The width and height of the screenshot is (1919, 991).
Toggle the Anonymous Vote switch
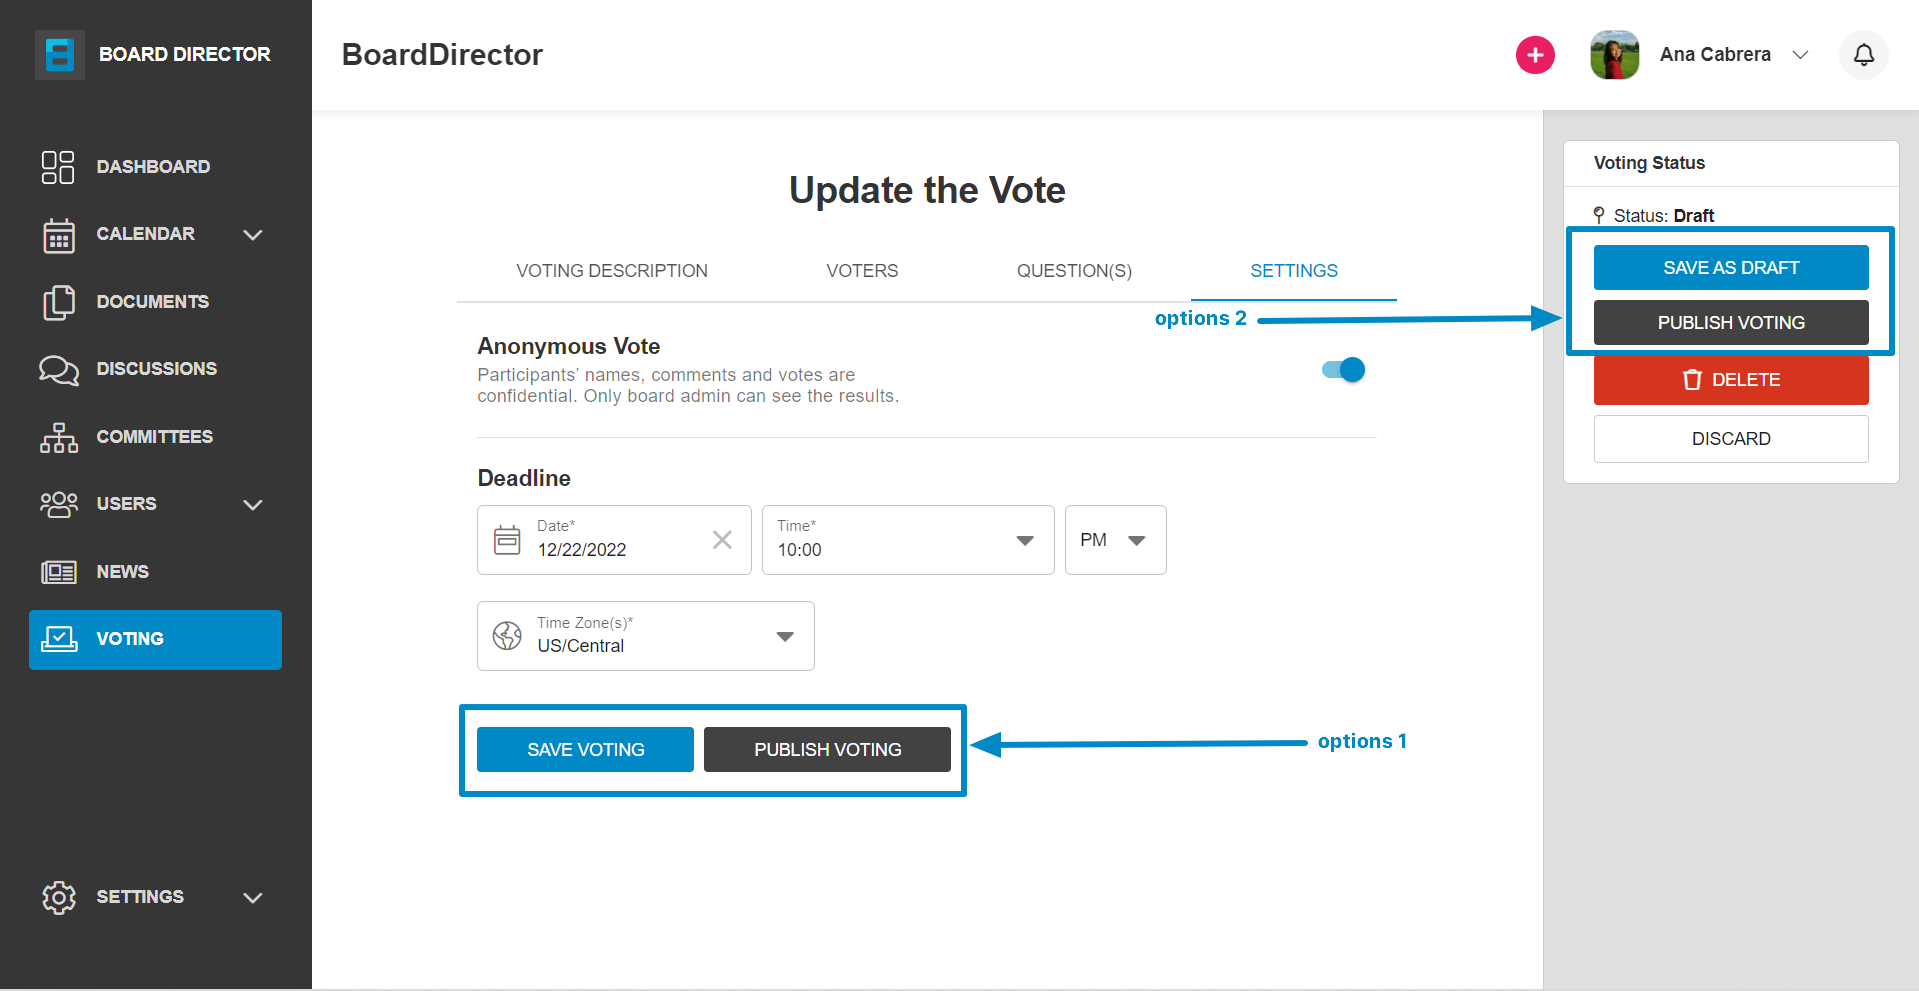pos(1343,370)
